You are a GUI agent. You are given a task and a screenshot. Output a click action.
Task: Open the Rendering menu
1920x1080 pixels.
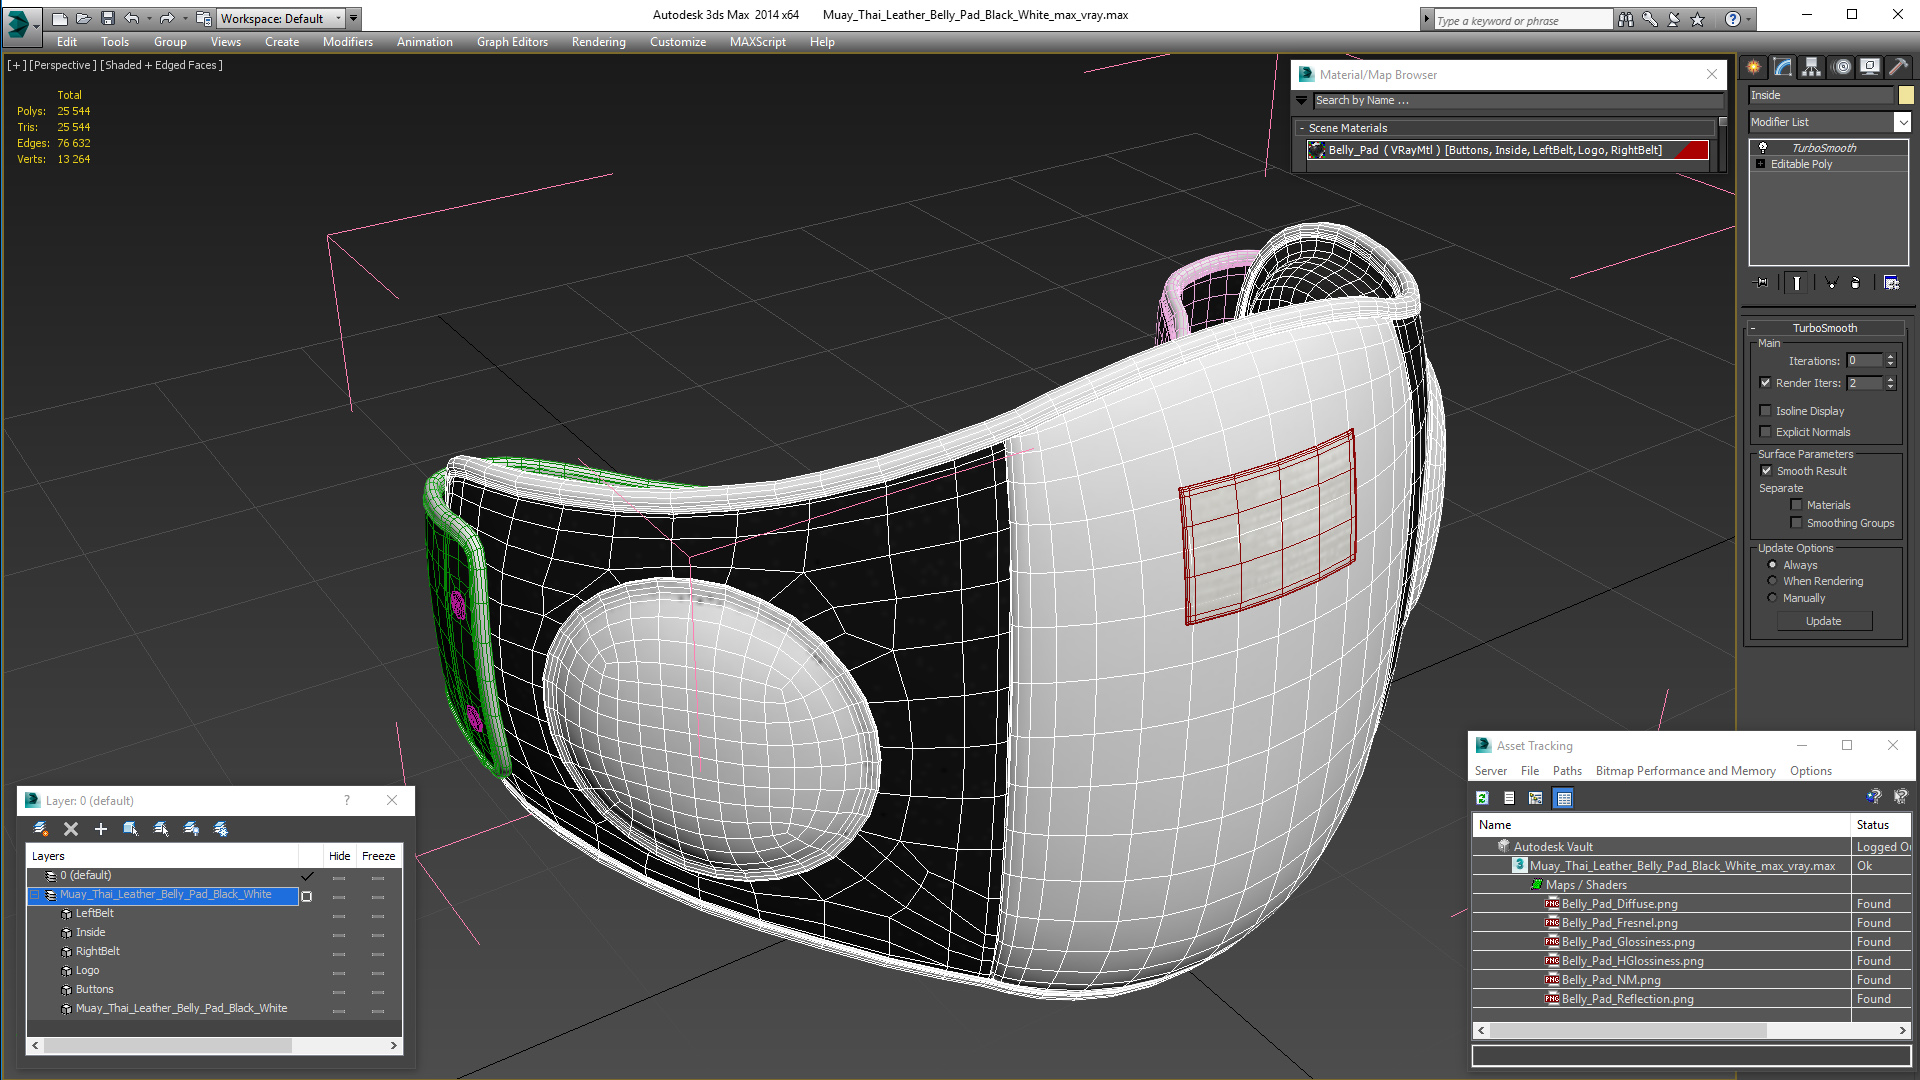tap(598, 42)
